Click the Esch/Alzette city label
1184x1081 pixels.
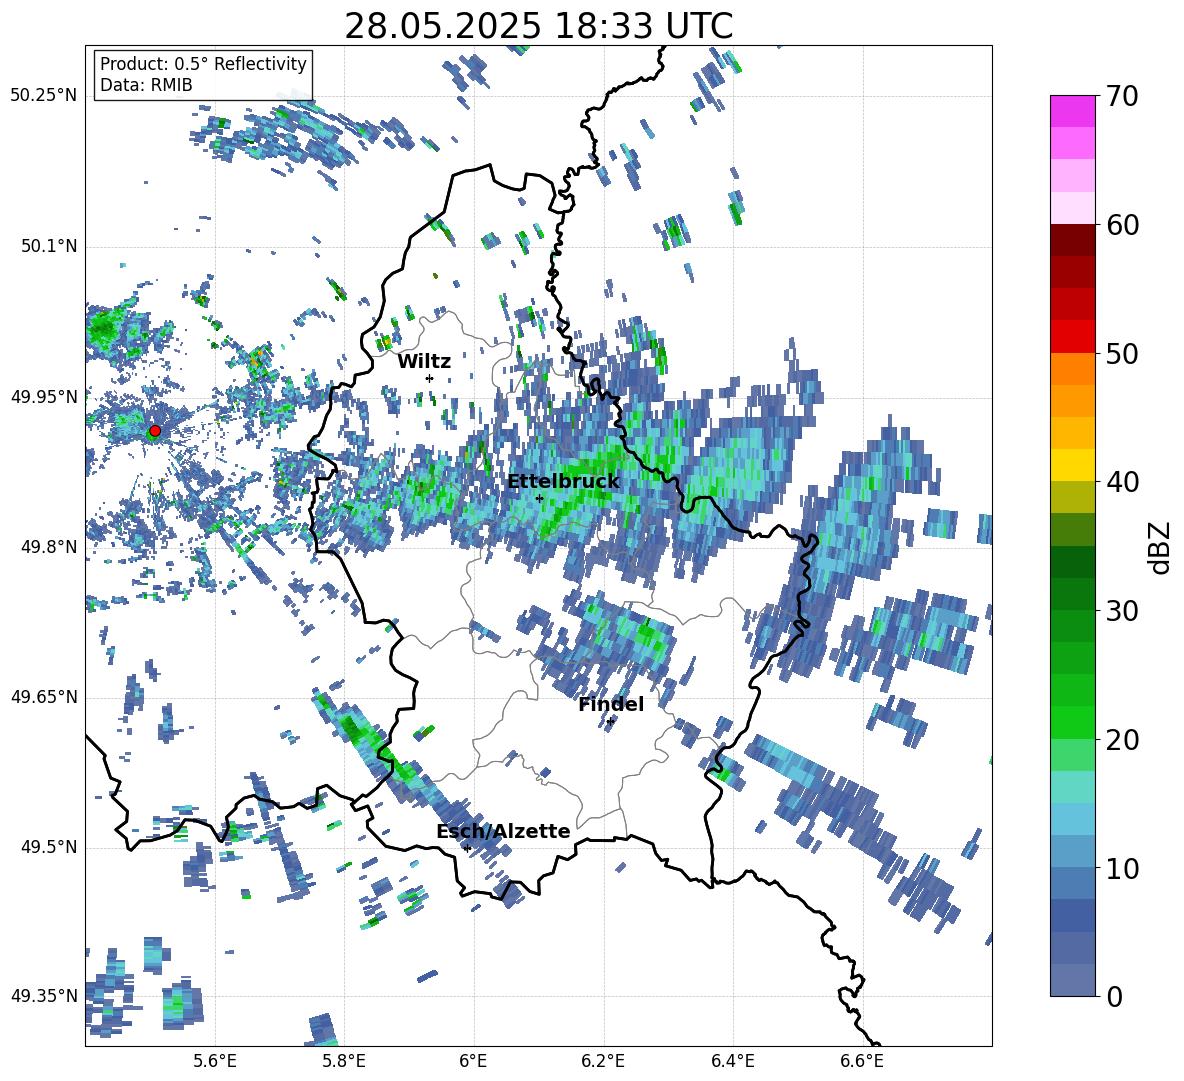point(503,832)
